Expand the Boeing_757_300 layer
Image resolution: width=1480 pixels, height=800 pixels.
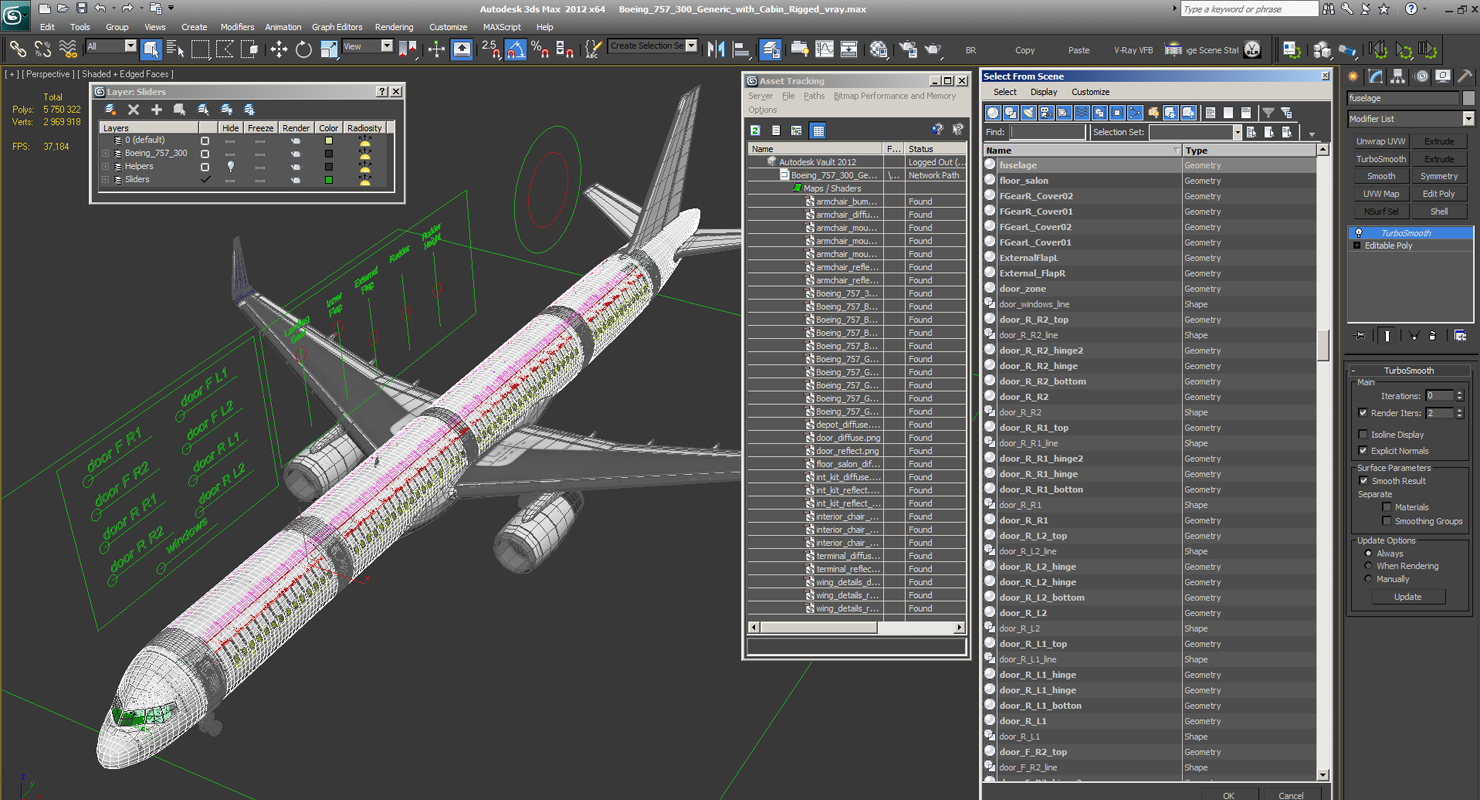[105, 153]
